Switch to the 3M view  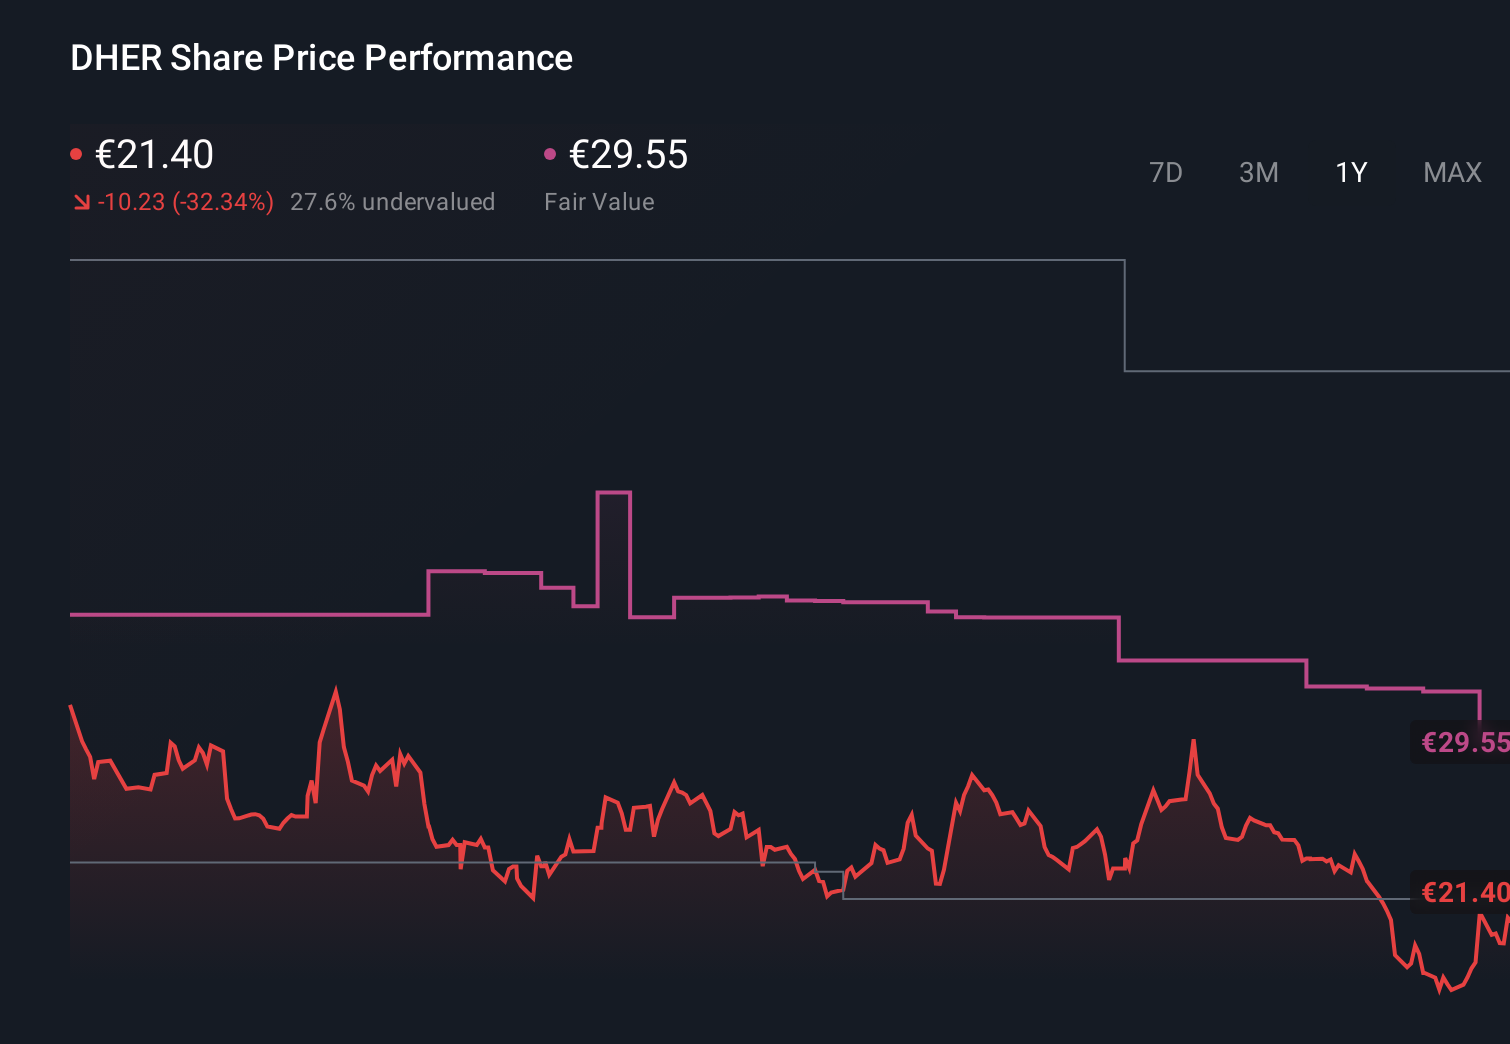tap(1259, 172)
